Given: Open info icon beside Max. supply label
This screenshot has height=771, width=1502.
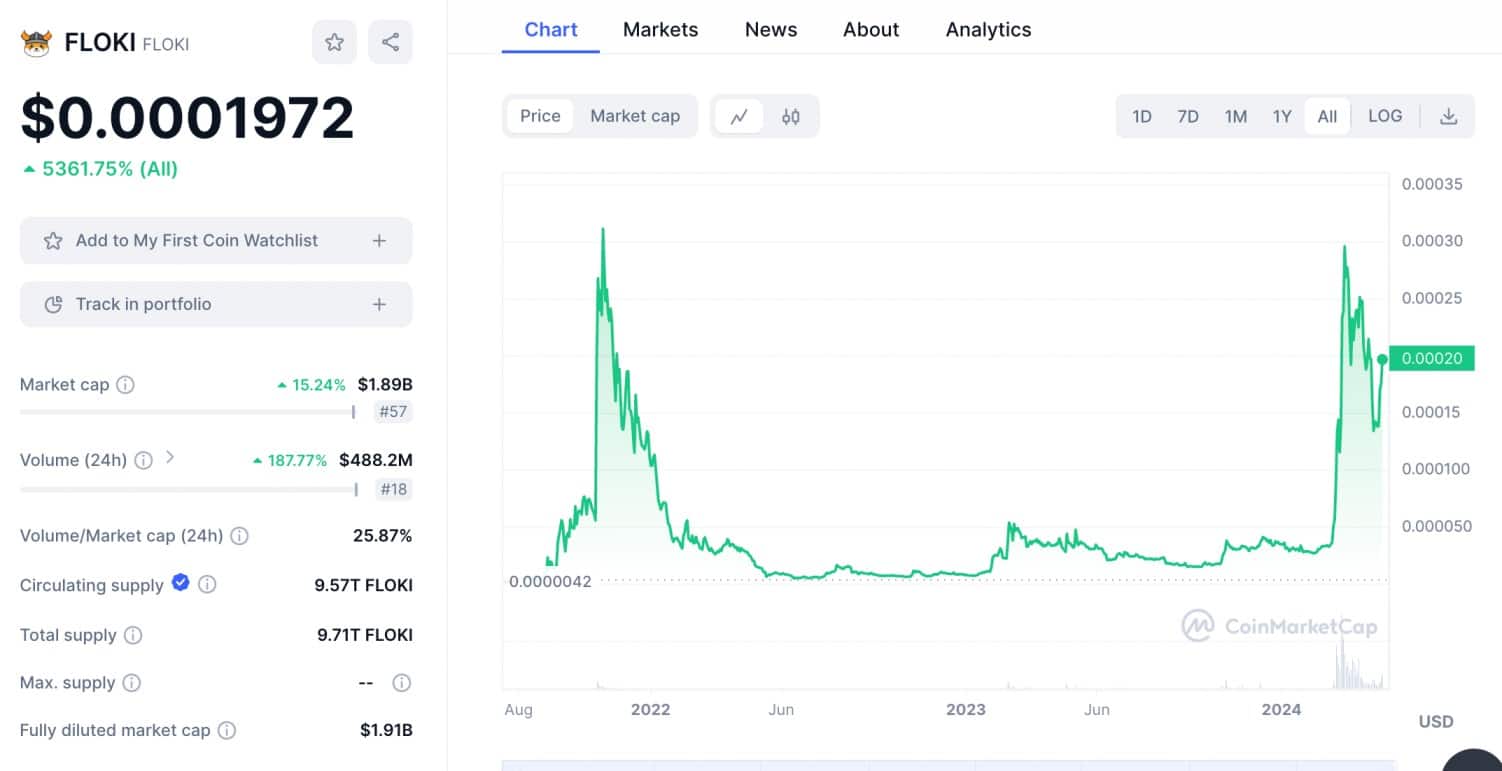Looking at the screenshot, I should 132,683.
